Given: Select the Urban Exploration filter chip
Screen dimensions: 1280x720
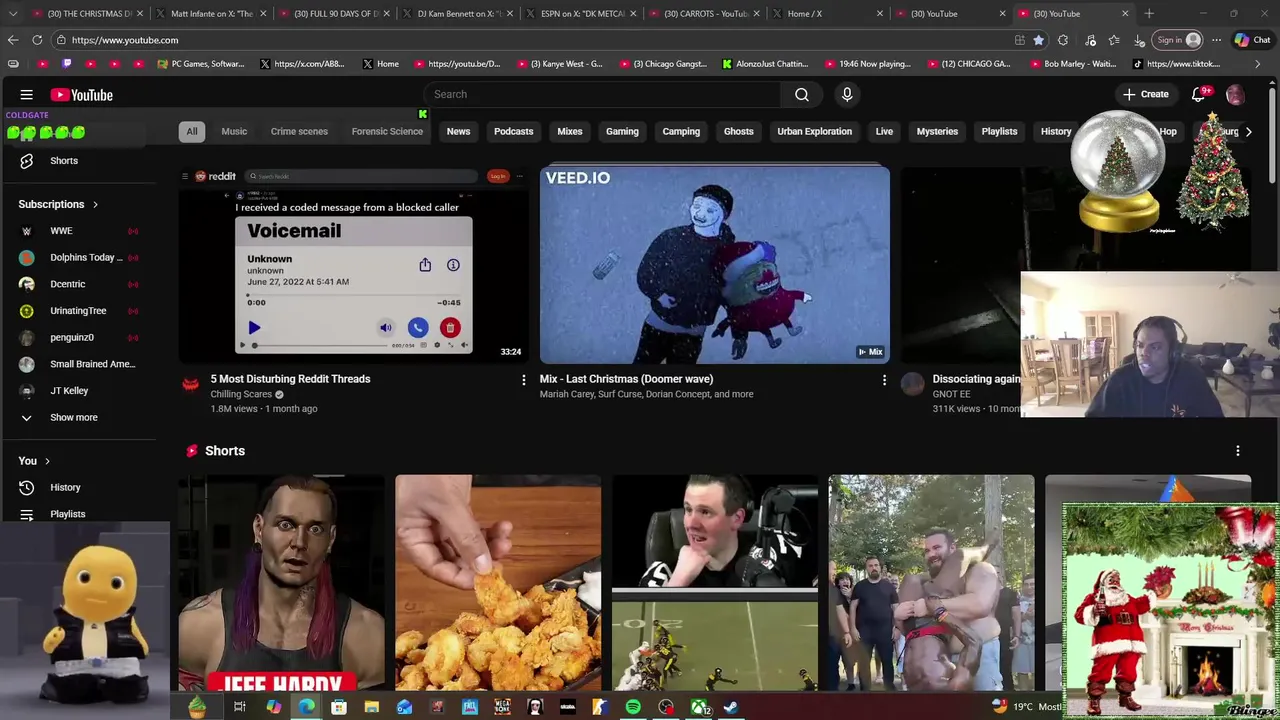Looking at the screenshot, I should (815, 131).
